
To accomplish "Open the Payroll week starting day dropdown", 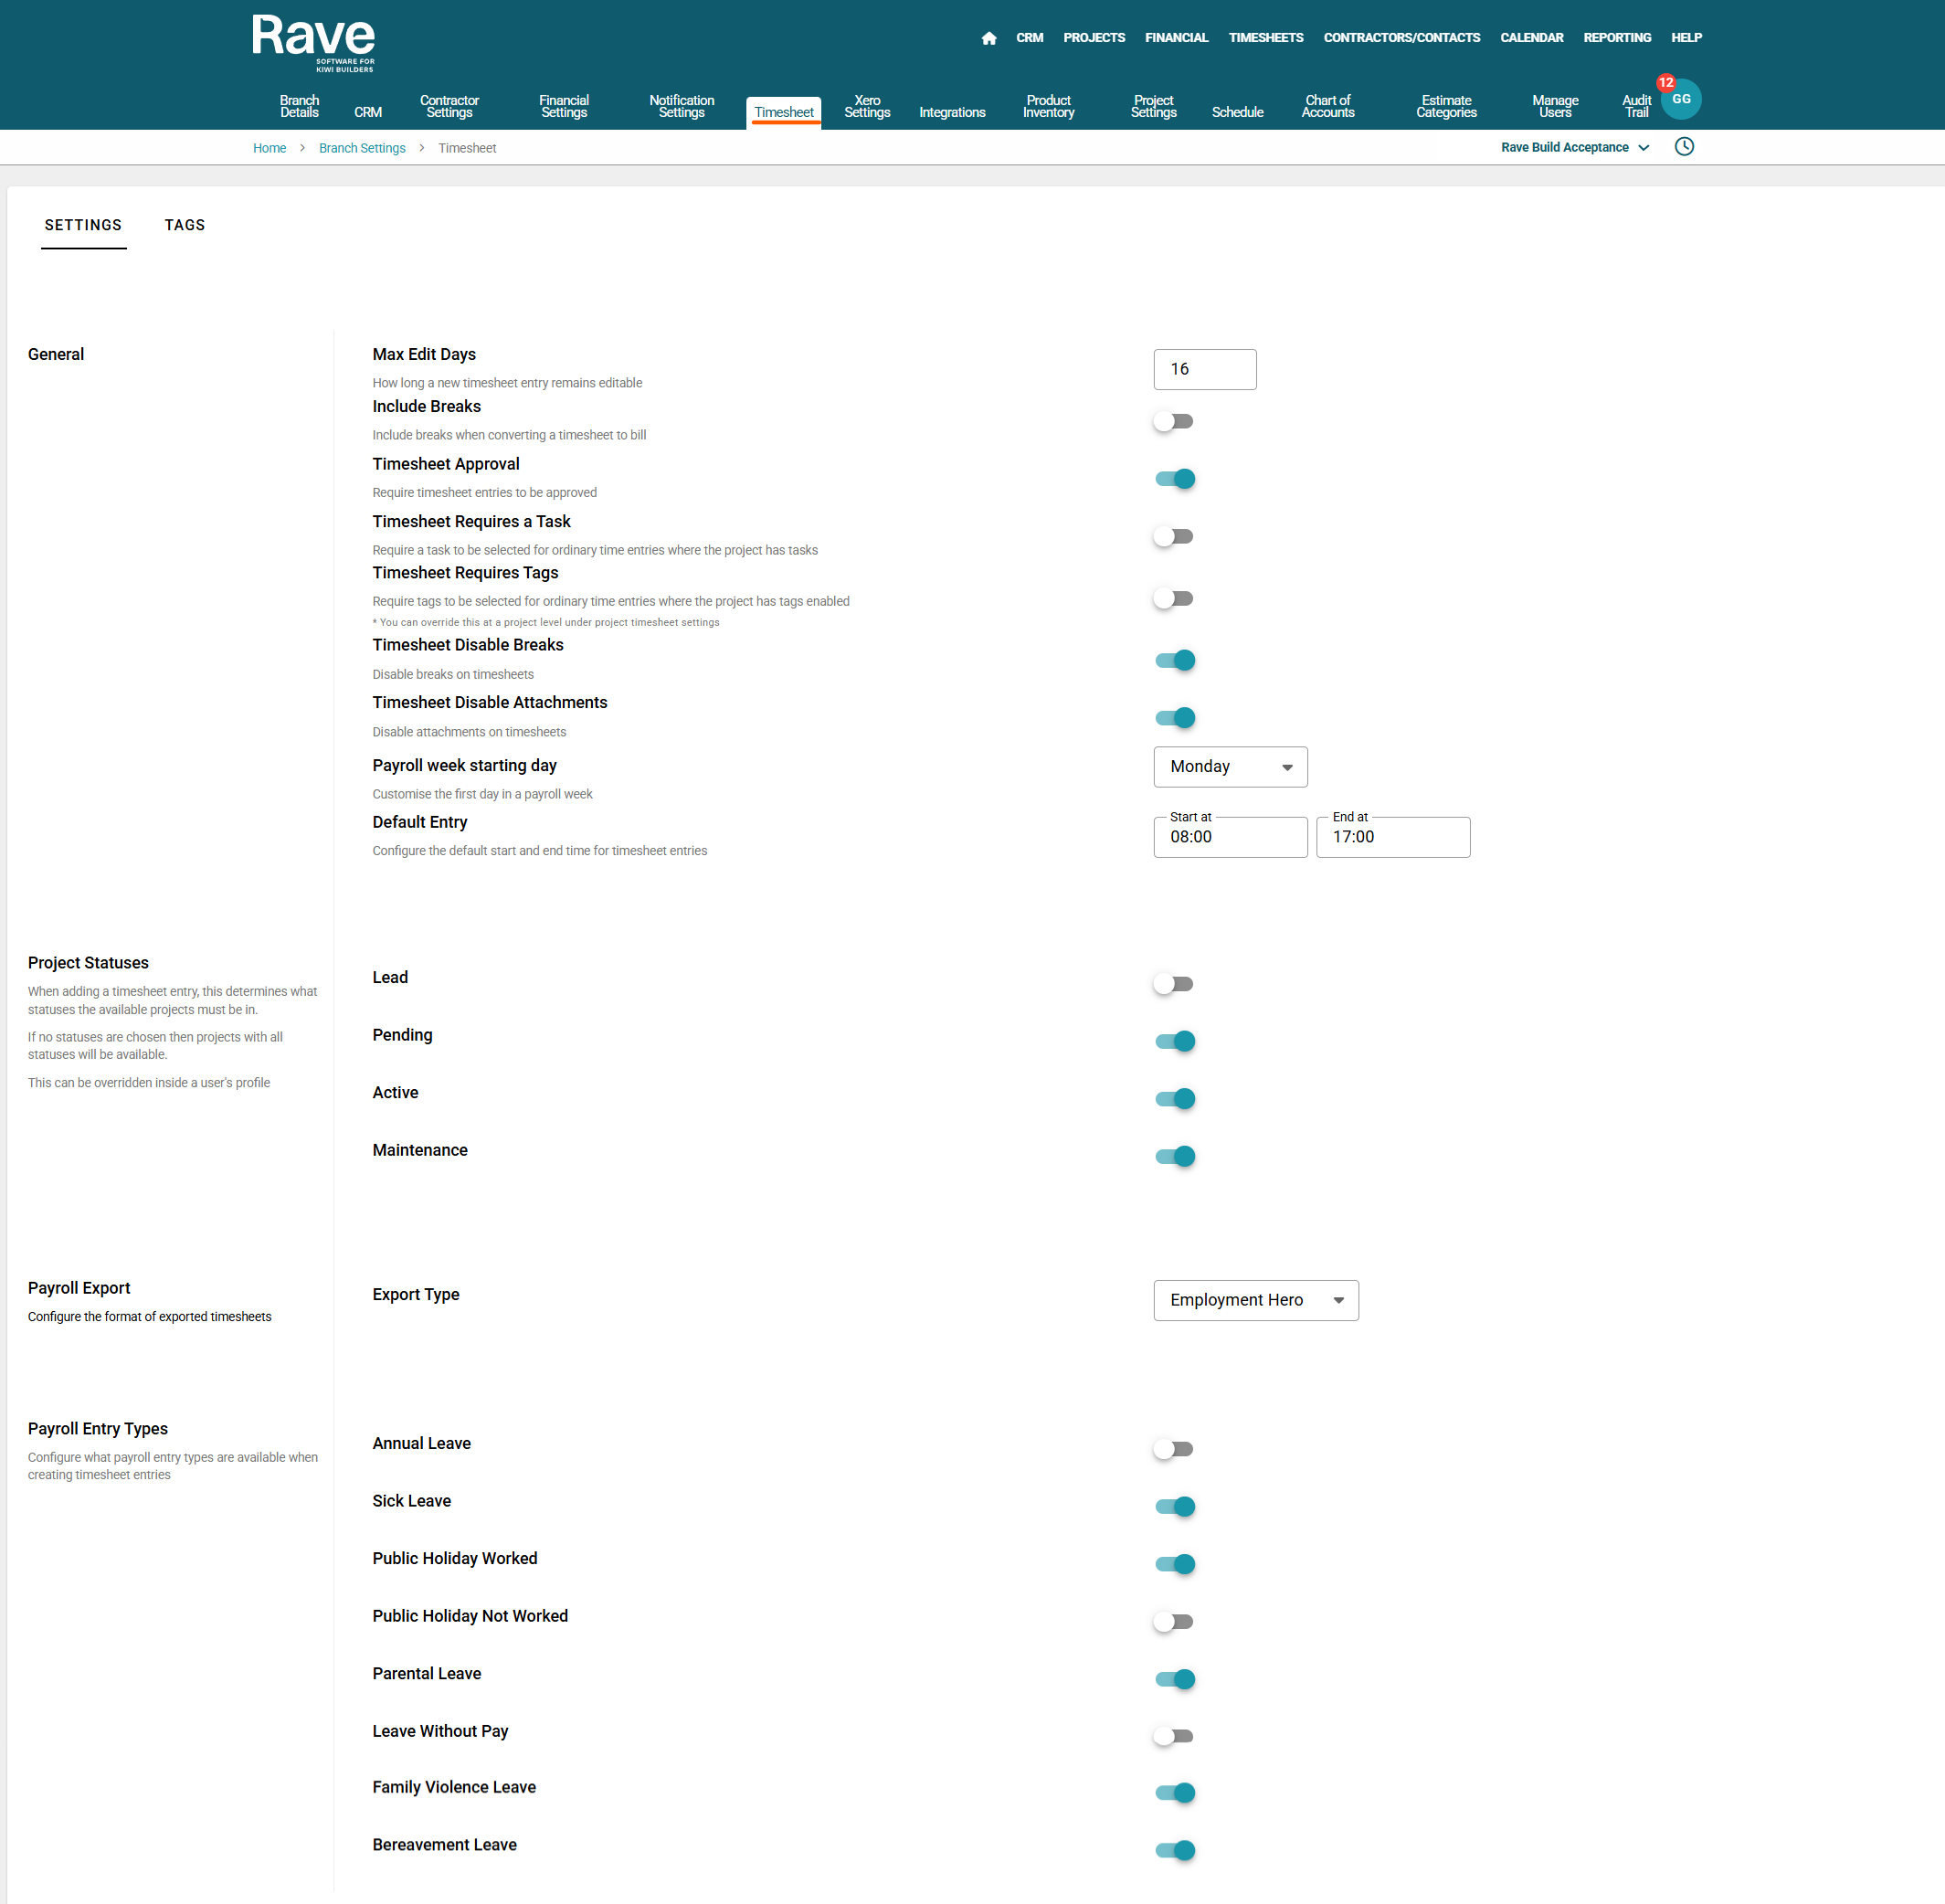I will pyautogui.click(x=1230, y=767).
